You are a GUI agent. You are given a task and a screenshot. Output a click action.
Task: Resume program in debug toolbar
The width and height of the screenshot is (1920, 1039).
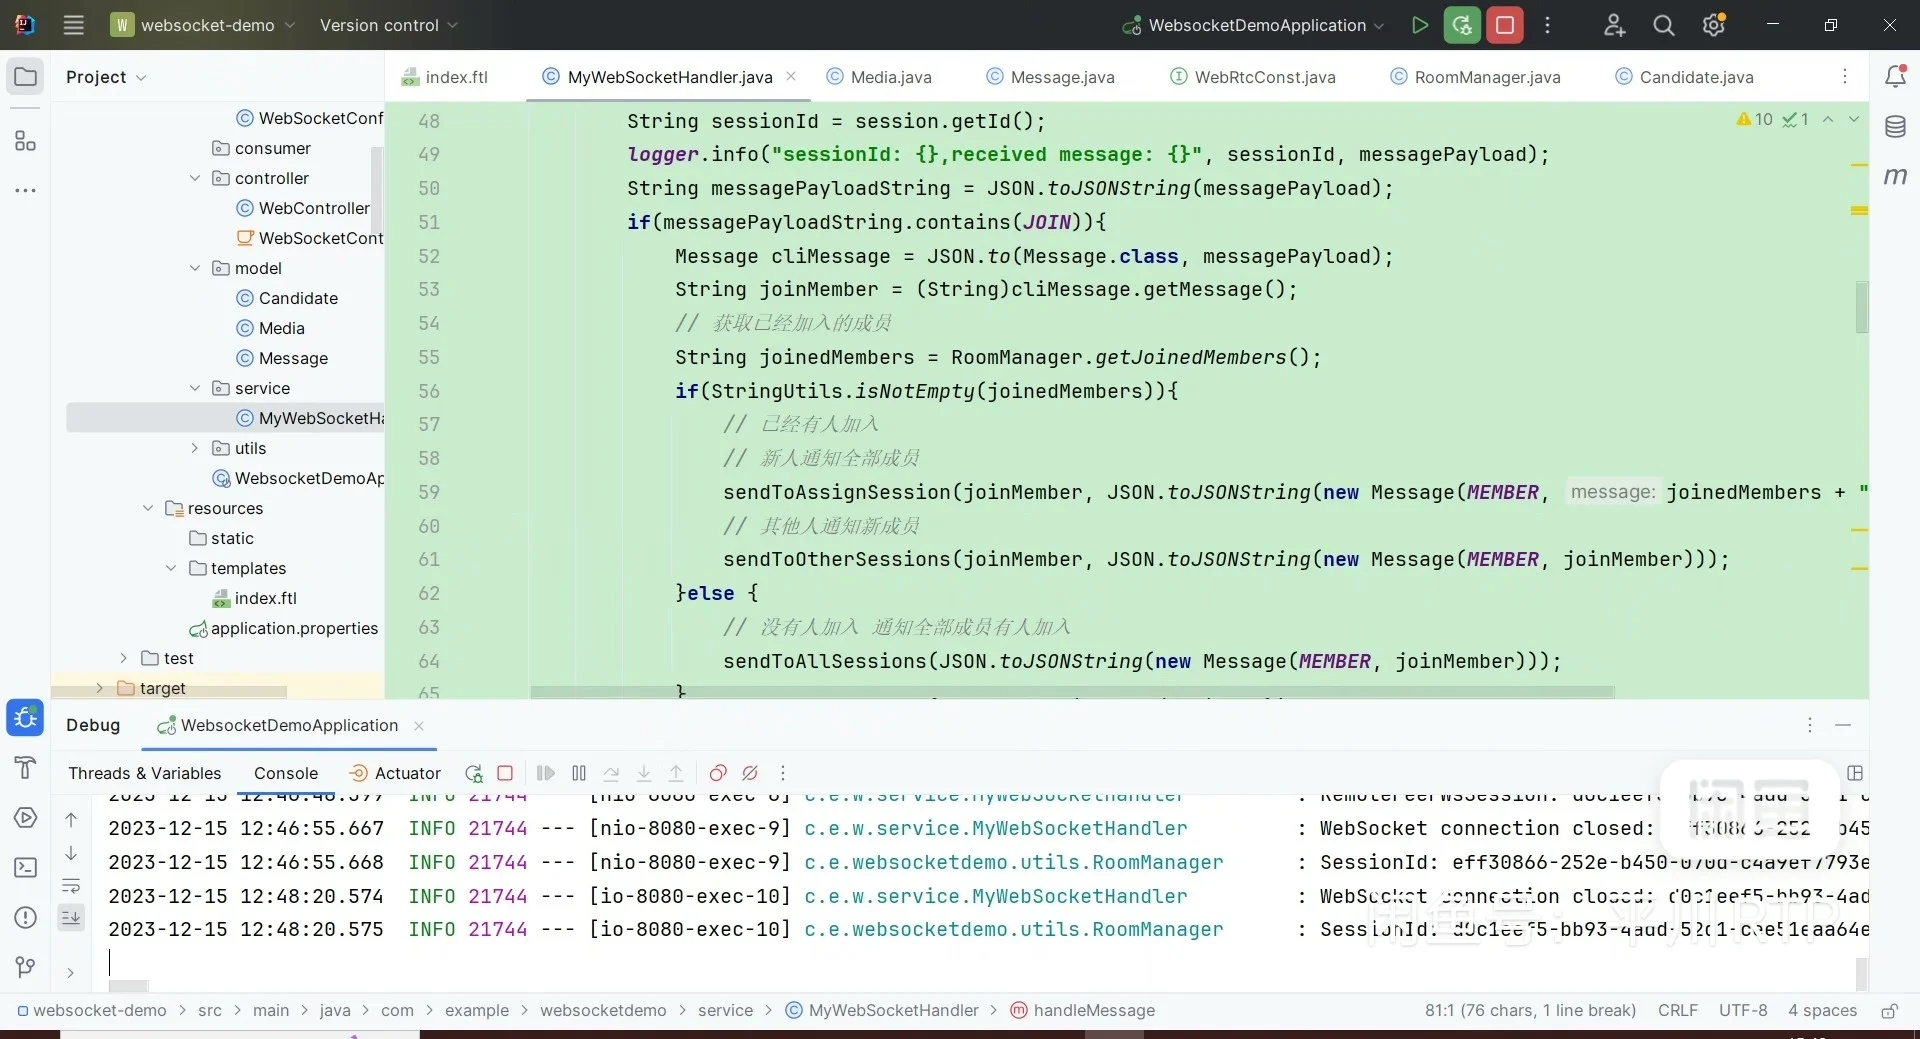[545, 773]
